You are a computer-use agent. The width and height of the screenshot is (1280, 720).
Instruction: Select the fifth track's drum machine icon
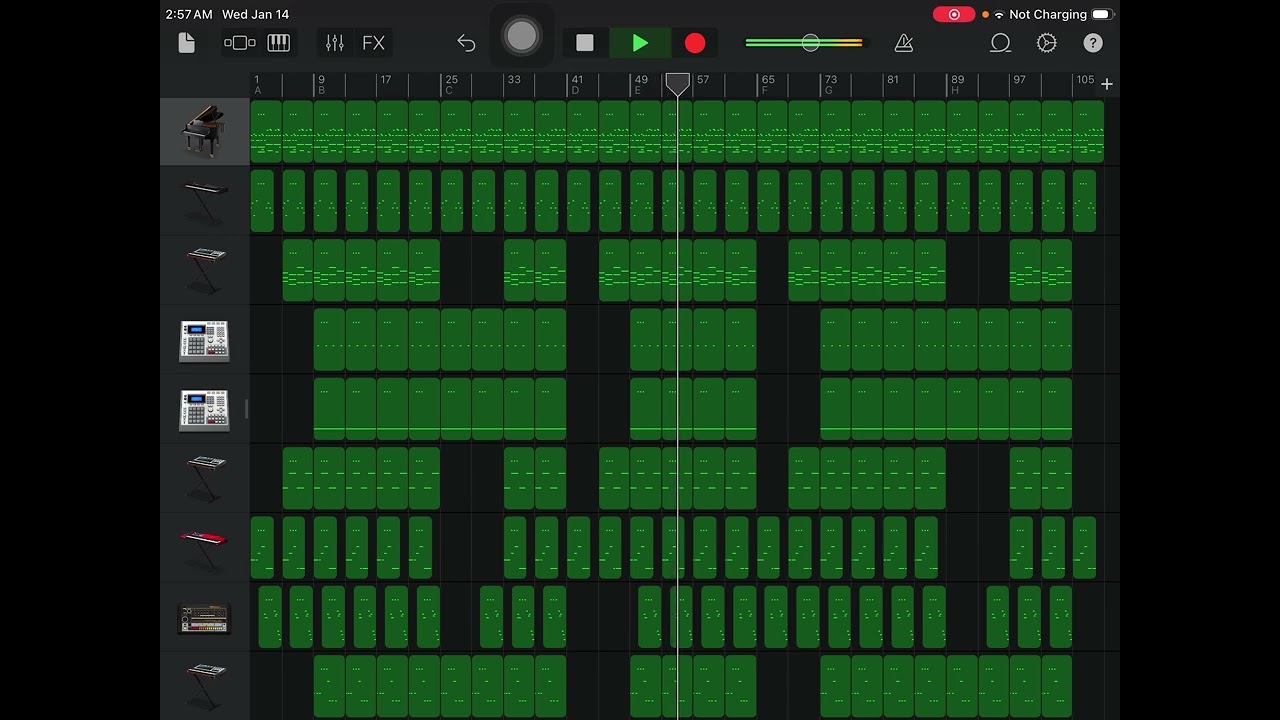point(205,409)
